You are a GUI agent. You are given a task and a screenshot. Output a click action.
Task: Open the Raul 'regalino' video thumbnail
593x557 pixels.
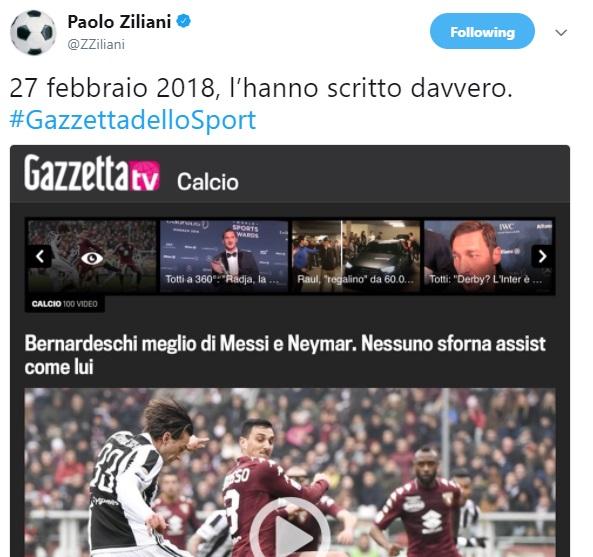click(x=356, y=256)
